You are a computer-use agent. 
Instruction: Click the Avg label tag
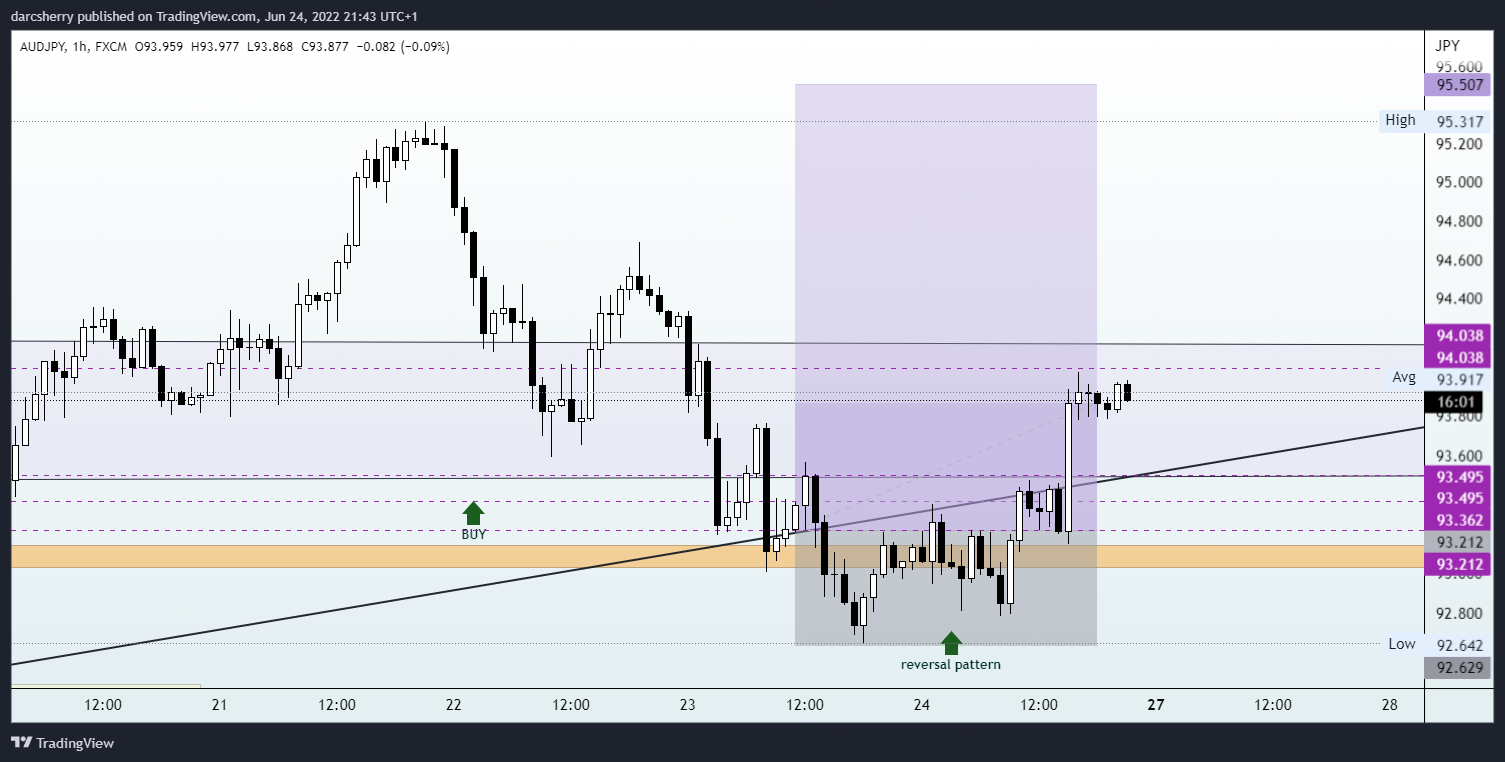1404,378
